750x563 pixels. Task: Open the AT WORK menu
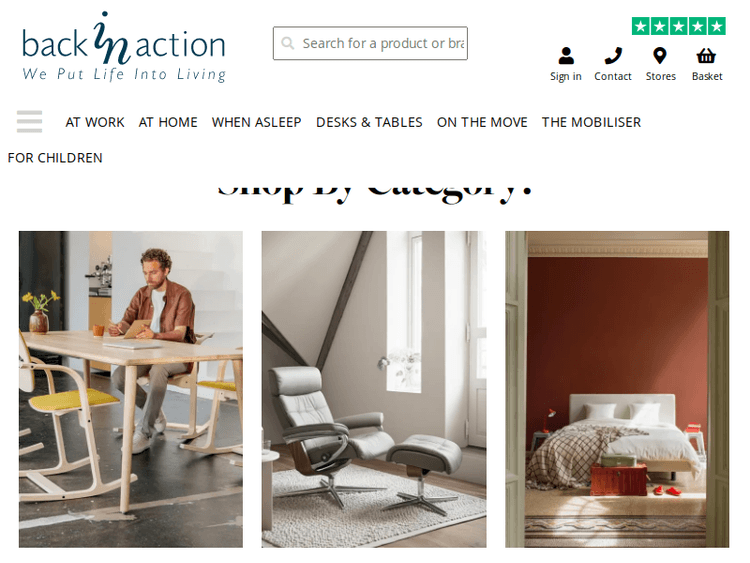(95, 122)
